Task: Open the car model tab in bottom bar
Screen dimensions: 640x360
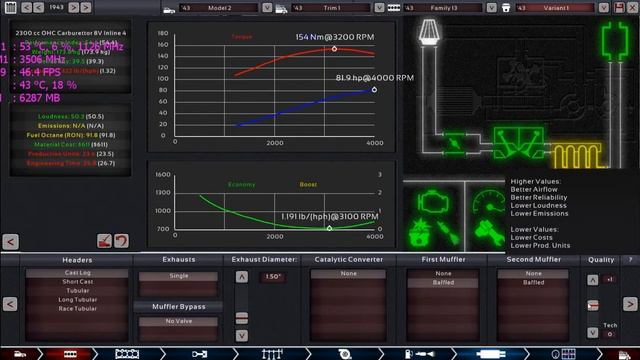Action: click(20, 354)
